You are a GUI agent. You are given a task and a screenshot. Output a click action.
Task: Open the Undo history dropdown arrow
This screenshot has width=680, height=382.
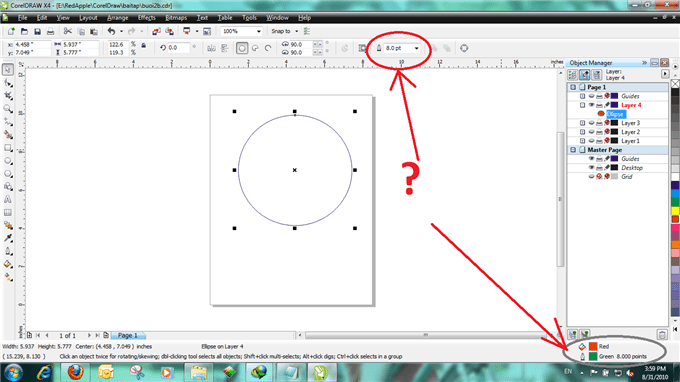pos(121,31)
